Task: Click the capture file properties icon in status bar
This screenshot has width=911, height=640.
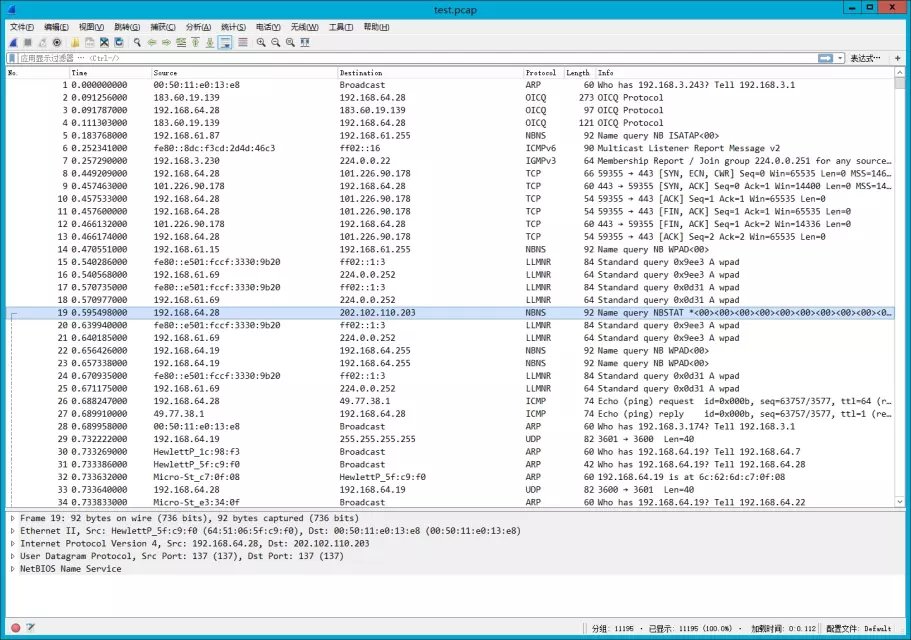Action: click(30, 627)
